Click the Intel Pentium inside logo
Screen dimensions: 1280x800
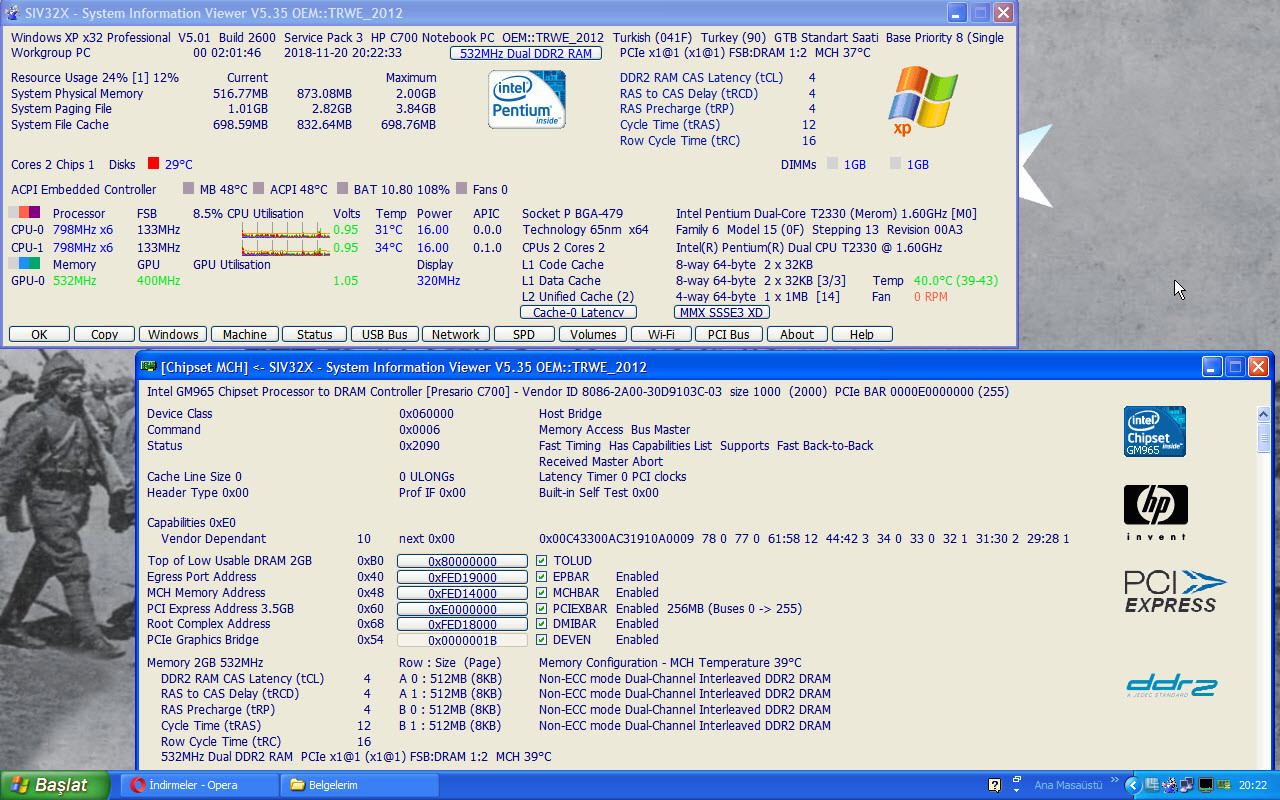[526, 99]
